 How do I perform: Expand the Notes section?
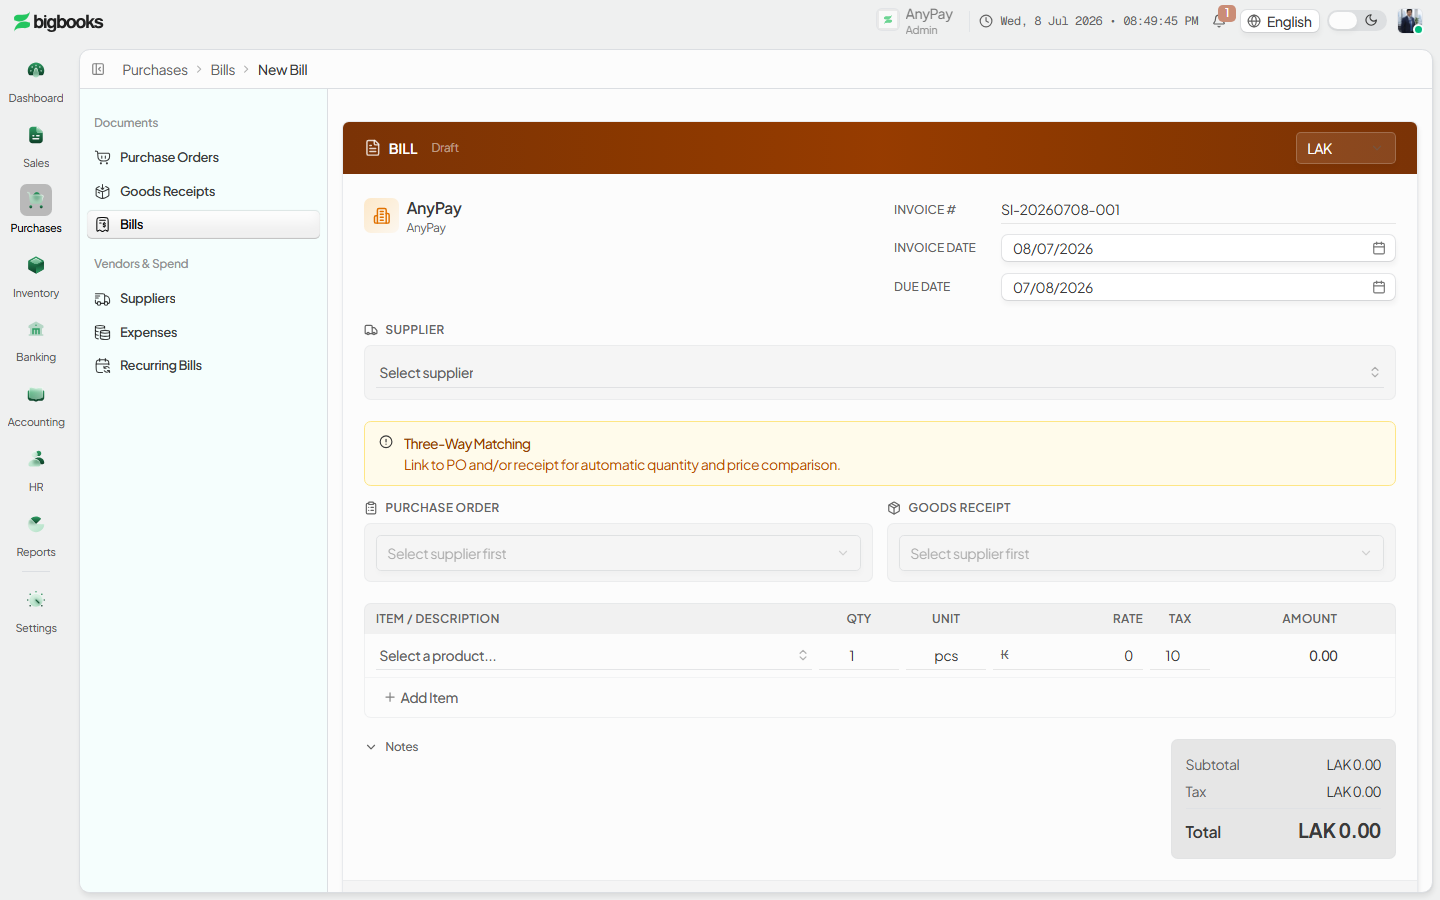(392, 747)
